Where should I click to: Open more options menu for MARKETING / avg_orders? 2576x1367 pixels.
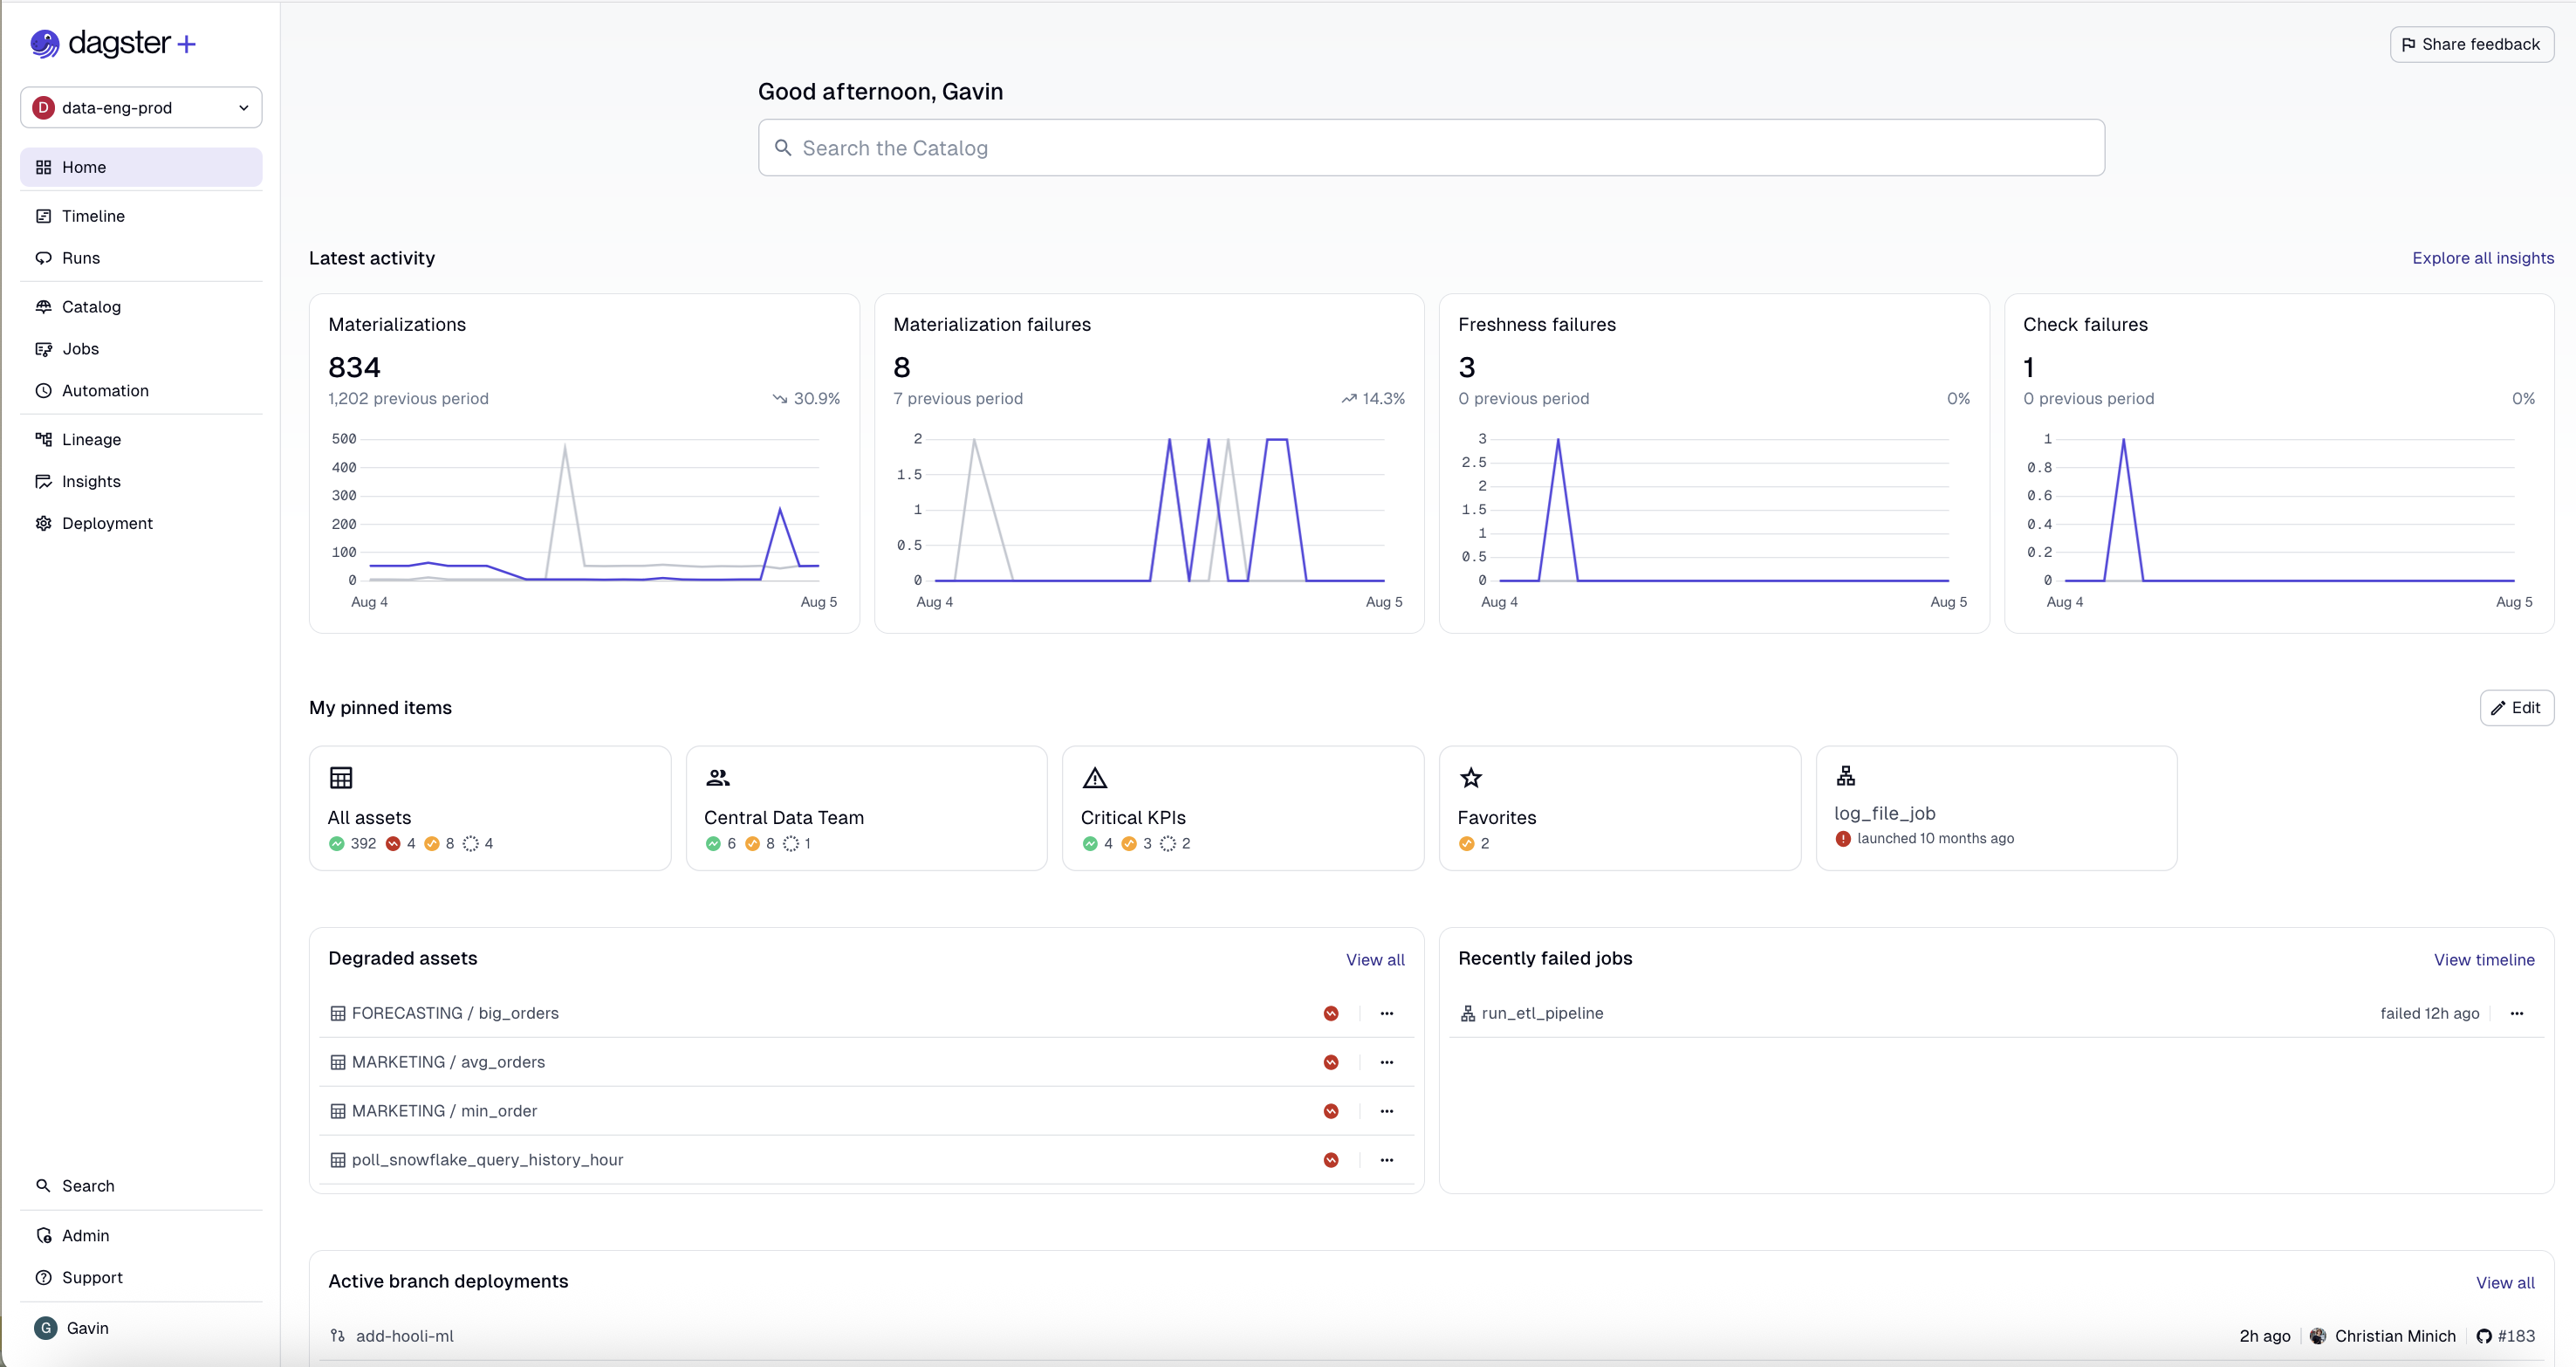pyautogui.click(x=1387, y=1062)
